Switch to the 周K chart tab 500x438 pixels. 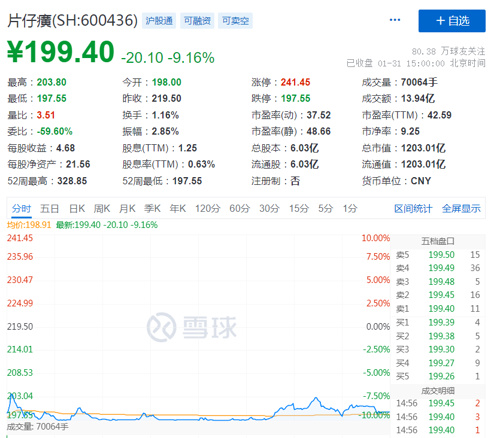(102, 209)
